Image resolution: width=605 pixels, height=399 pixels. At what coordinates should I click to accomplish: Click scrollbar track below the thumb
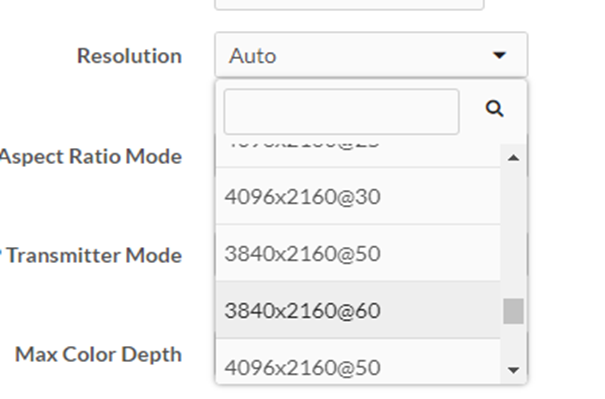point(513,342)
